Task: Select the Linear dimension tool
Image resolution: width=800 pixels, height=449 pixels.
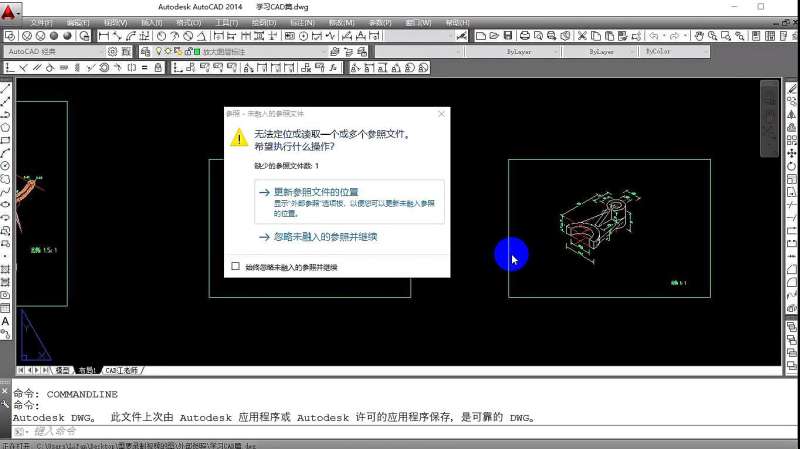Action: (x=104, y=36)
